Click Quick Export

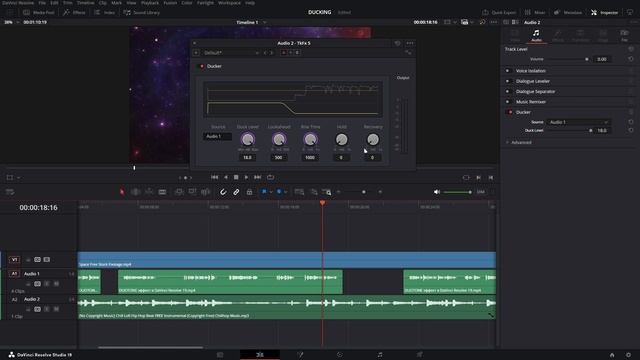tap(499, 13)
